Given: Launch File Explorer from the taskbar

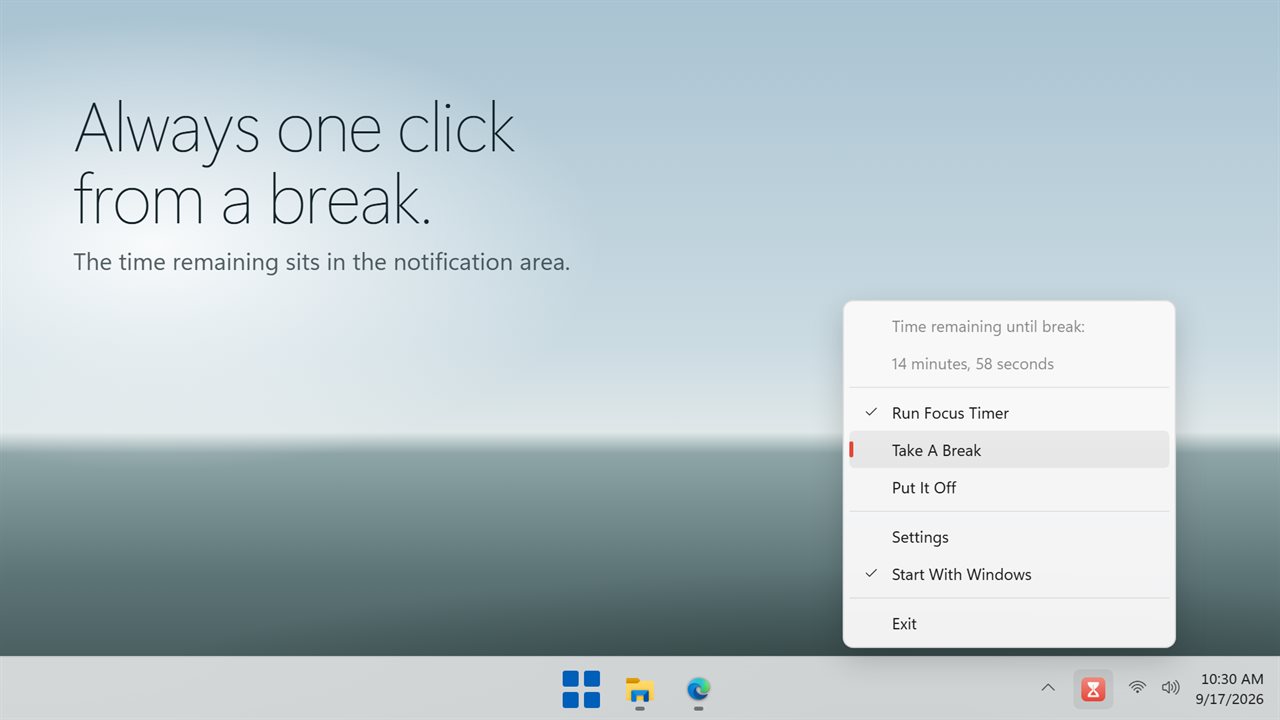Looking at the screenshot, I should pos(639,689).
